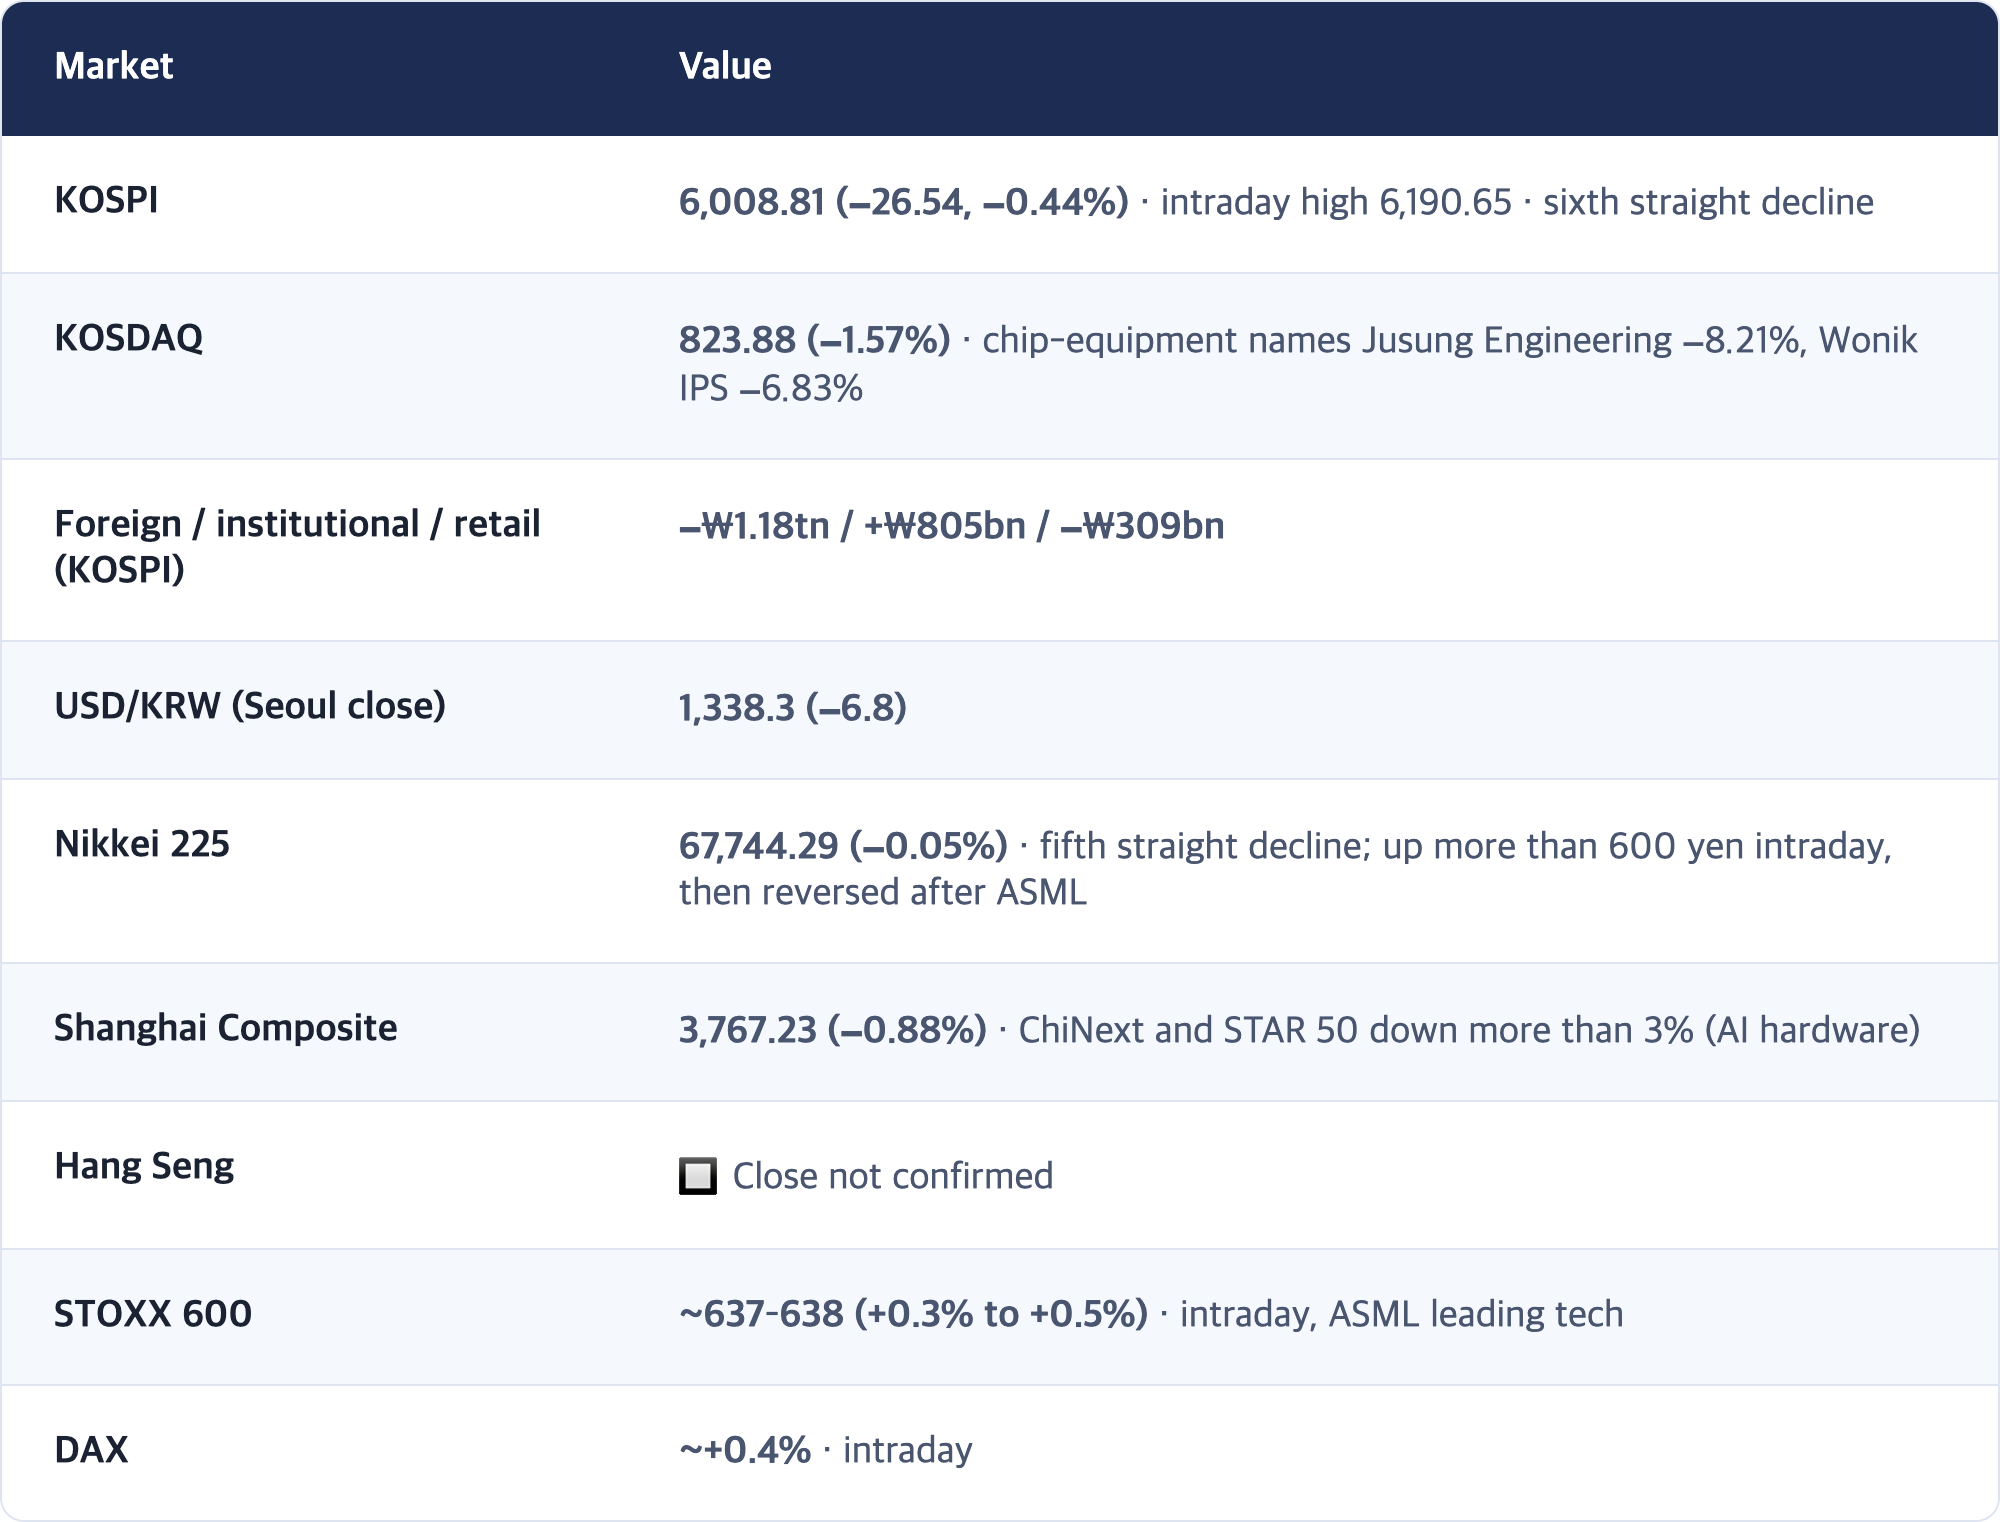Click the 'IPS –6.83%' text
2000x1522 pixels.
coord(771,388)
